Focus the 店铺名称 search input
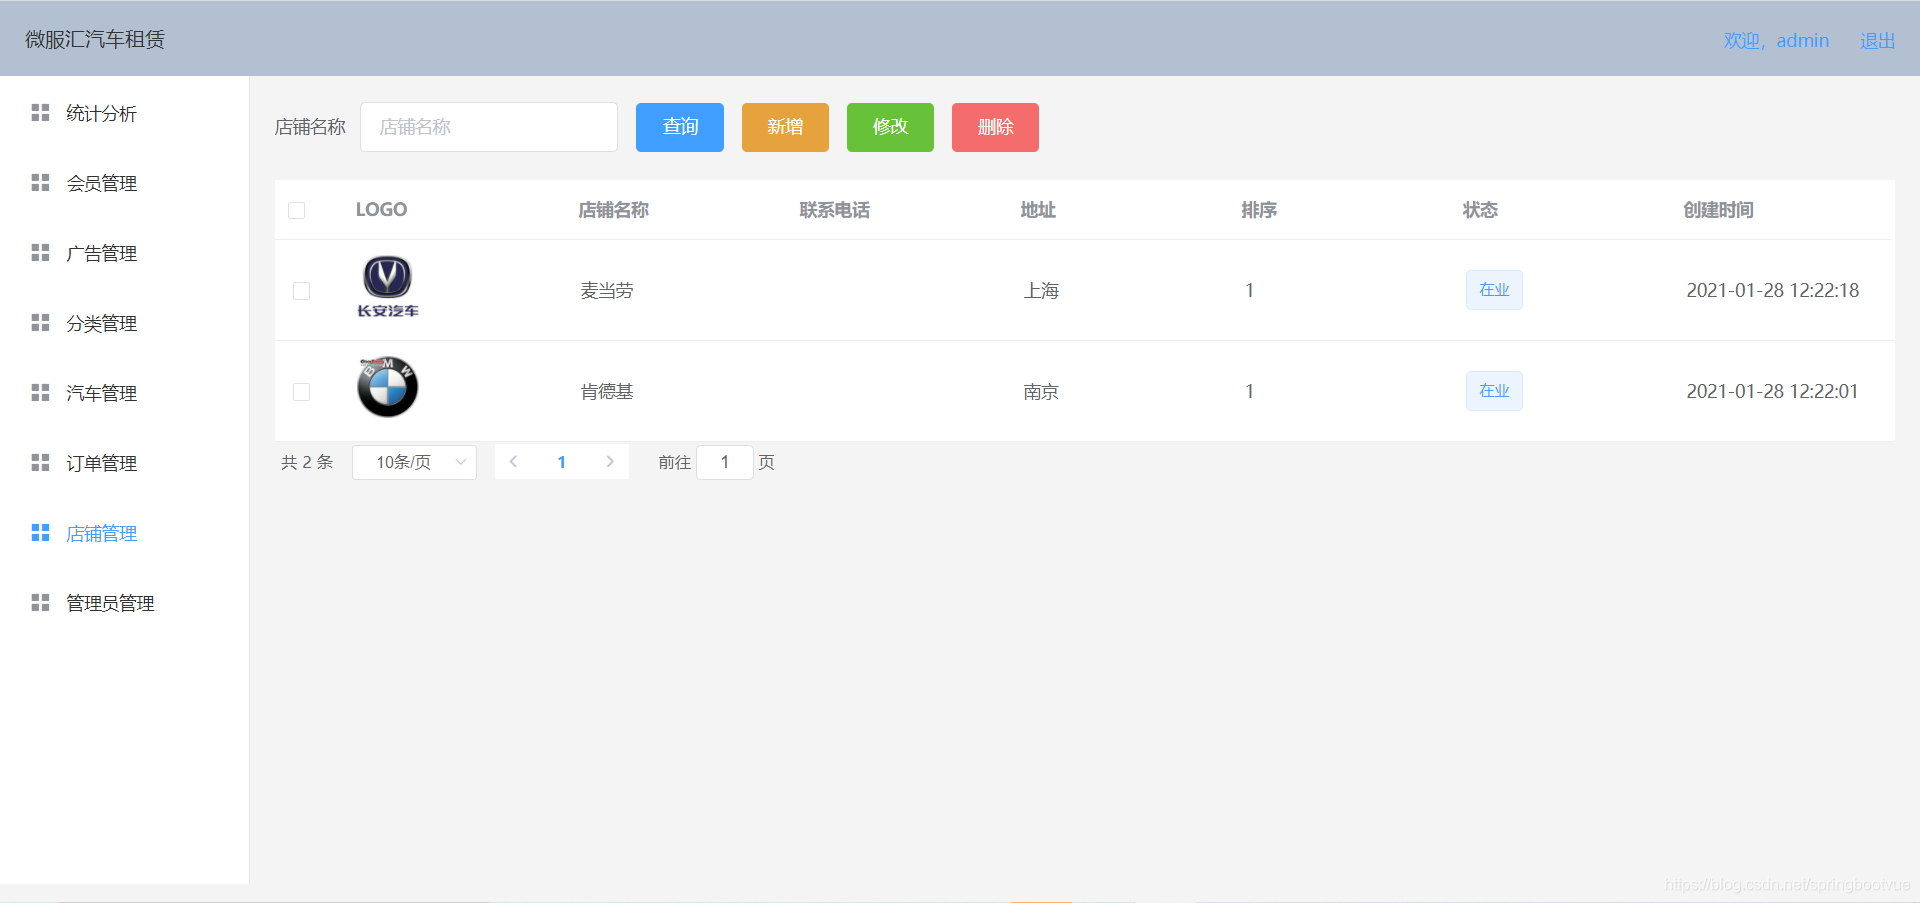Image resolution: width=1920 pixels, height=903 pixels. (x=489, y=127)
